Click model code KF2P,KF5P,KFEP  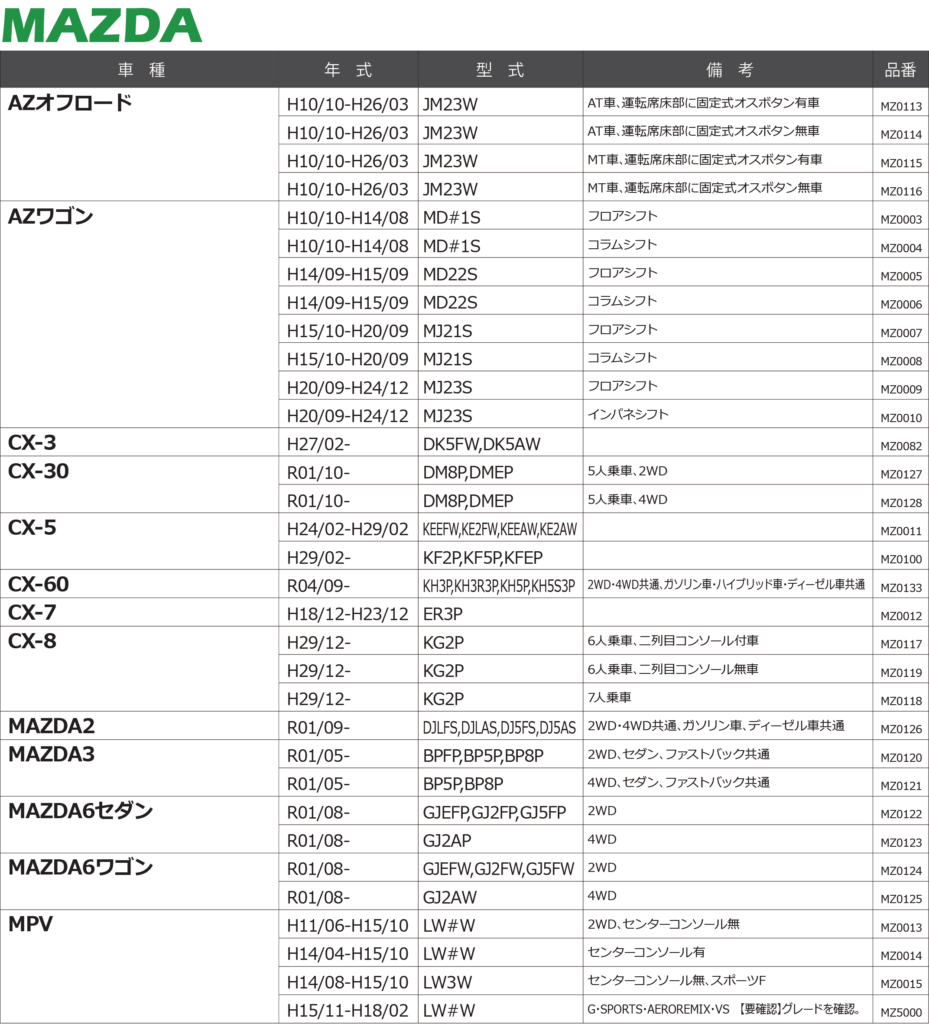(x=483, y=558)
